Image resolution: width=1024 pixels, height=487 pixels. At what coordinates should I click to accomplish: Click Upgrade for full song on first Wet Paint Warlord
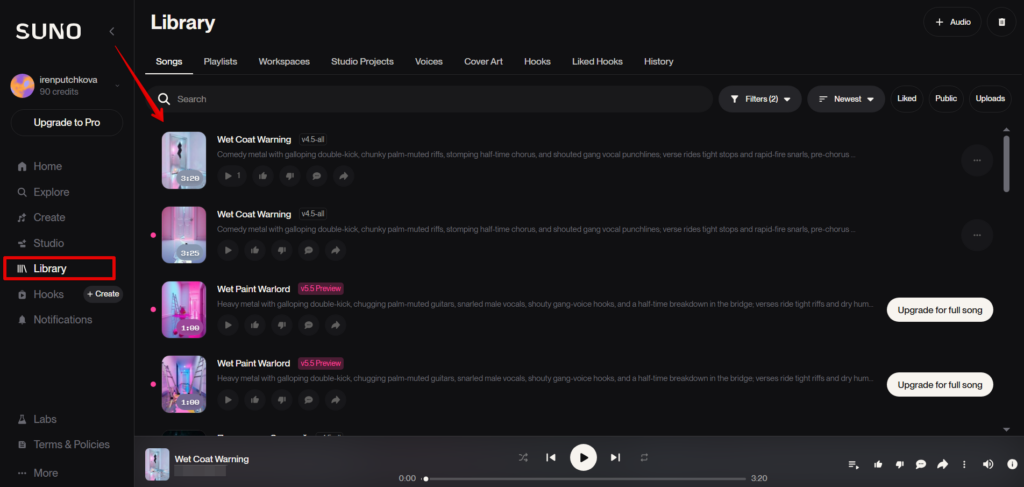point(939,310)
